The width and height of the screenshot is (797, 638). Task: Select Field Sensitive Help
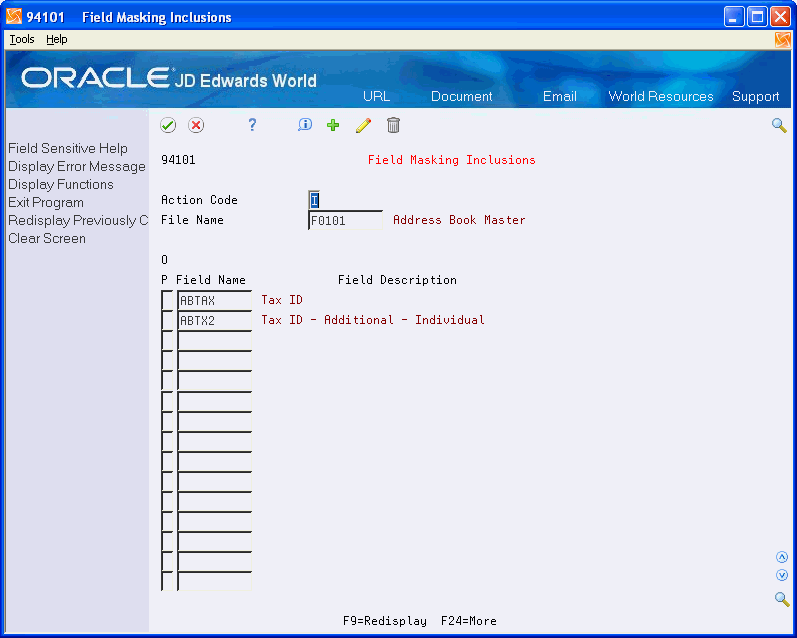point(68,148)
